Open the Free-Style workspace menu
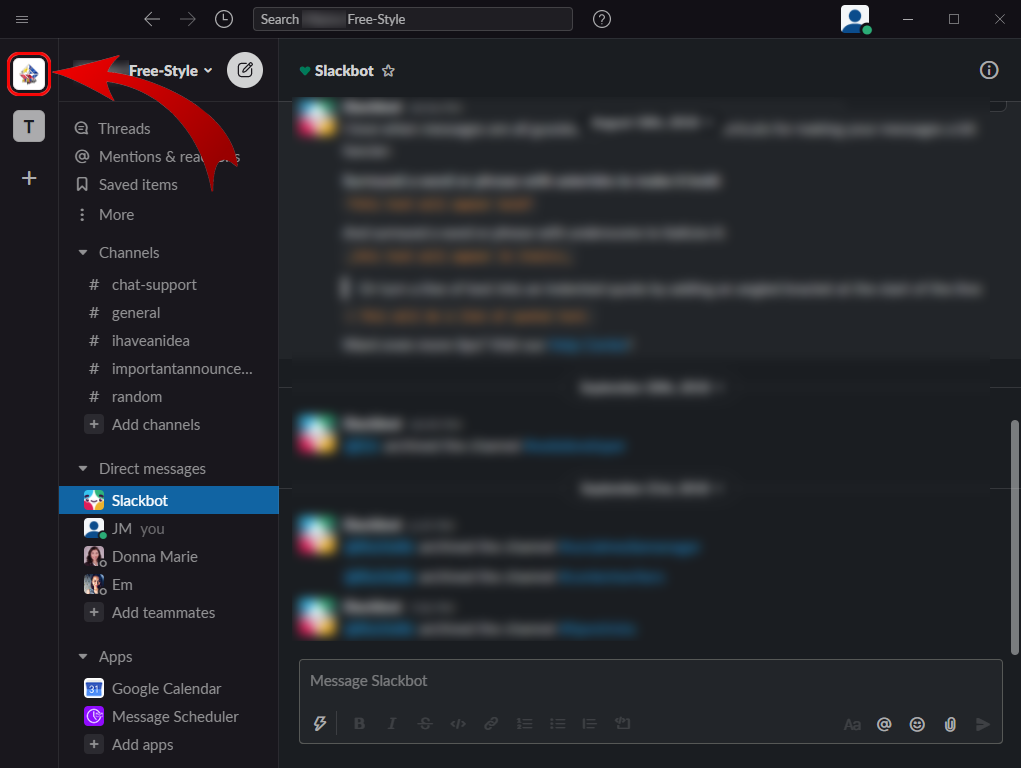 171,70
